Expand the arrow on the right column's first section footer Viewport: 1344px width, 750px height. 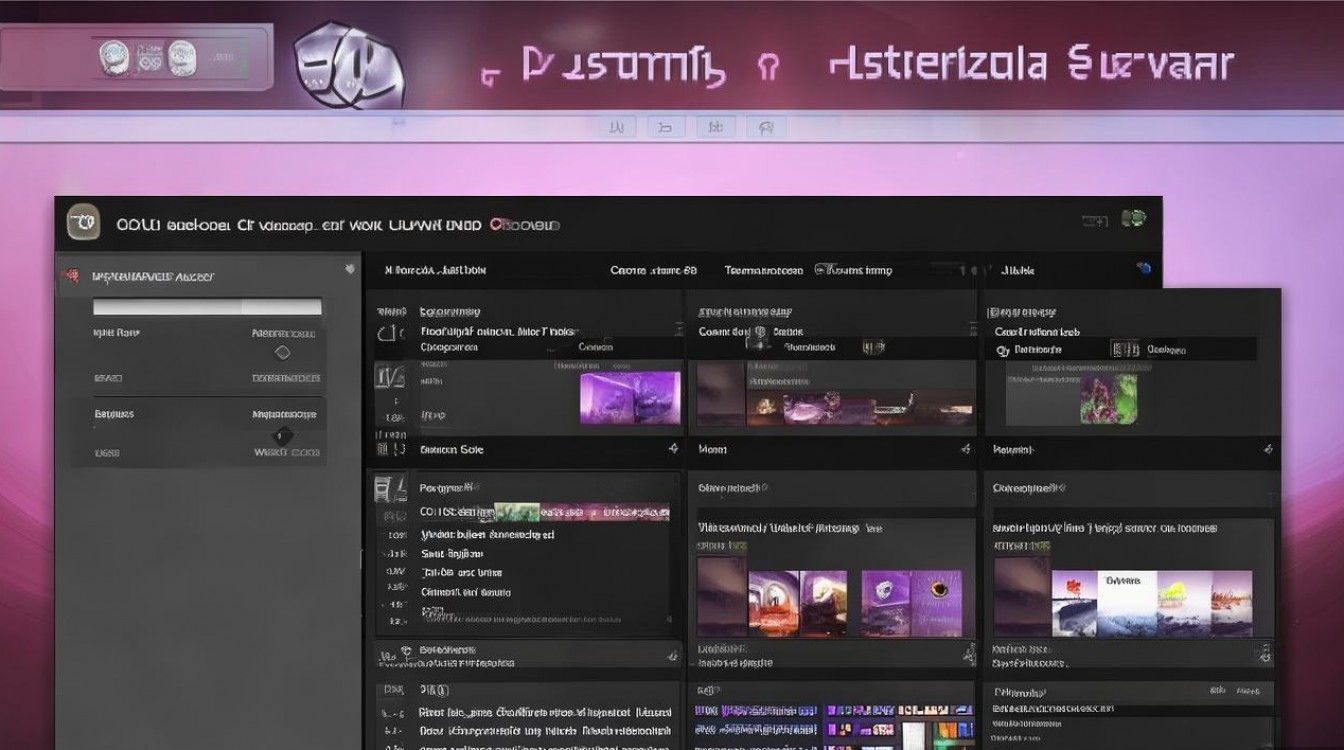pyautogui.click(x=1268, y=450)
